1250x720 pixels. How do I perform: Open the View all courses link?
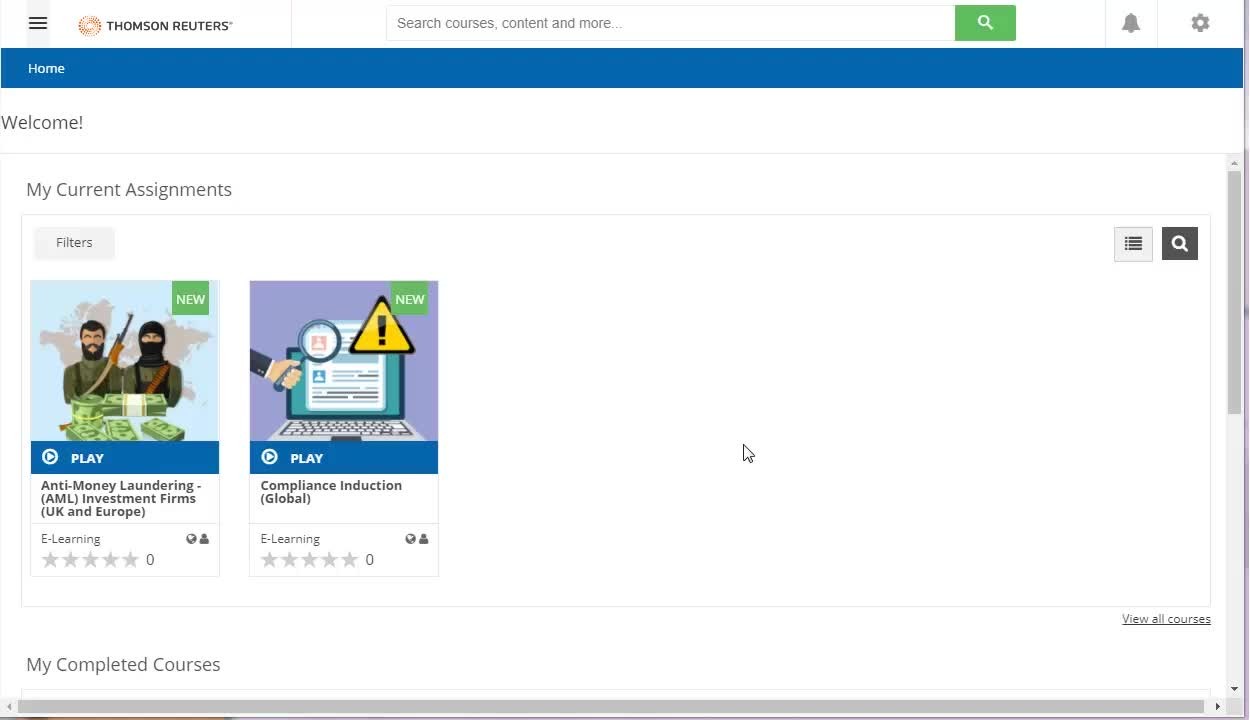[x=1166, y=619]
